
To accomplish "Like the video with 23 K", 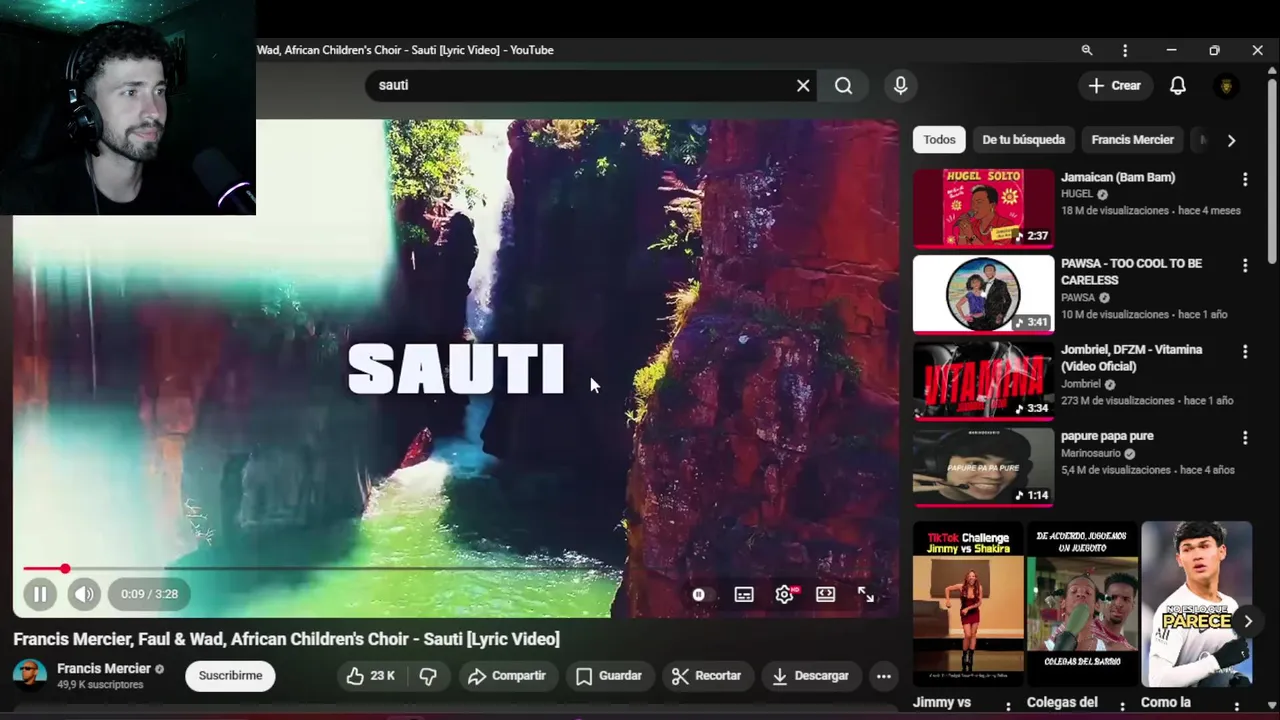I will tap(370, 676).
